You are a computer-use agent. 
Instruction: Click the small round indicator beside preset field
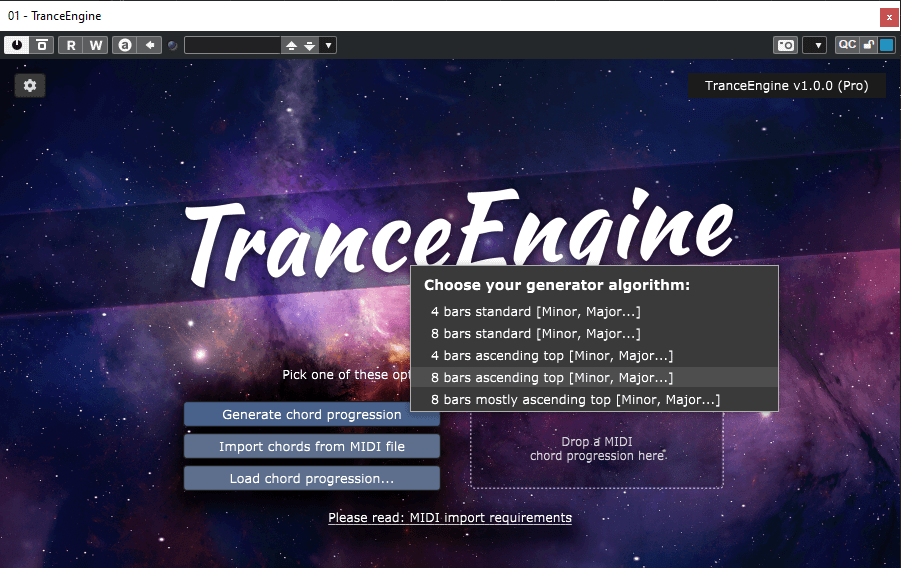click(172, 45)
